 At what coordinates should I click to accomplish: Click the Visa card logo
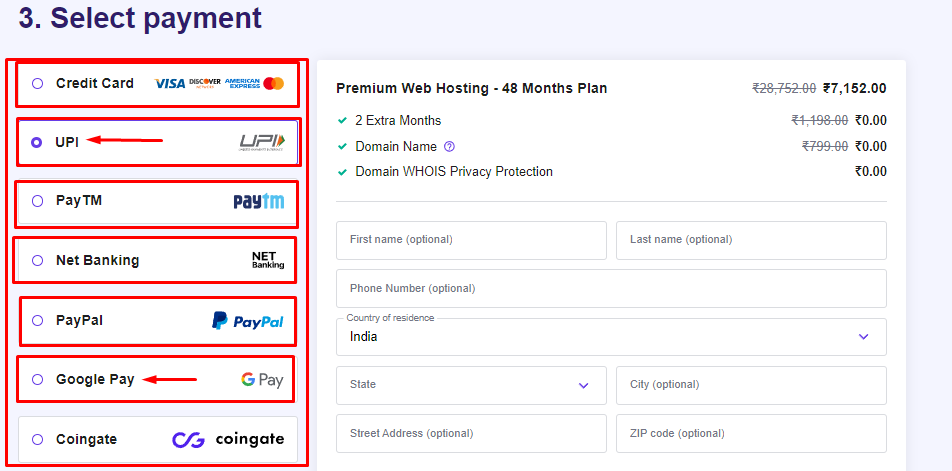(170, 84)
